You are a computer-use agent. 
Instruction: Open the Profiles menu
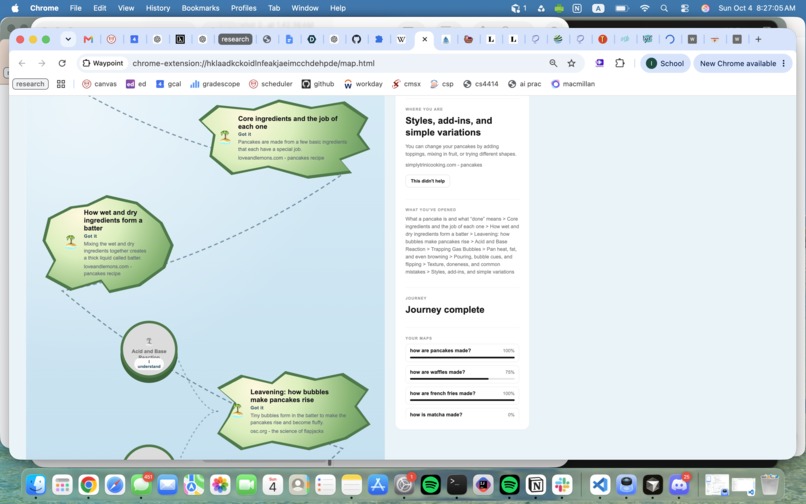pos(244,8)
